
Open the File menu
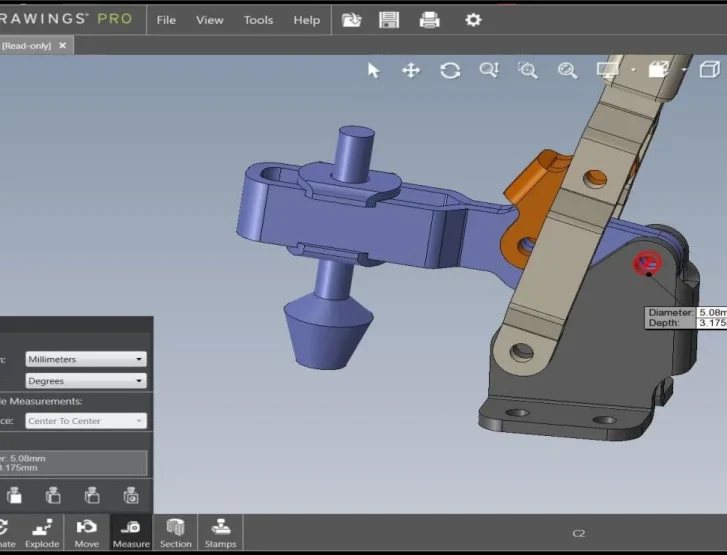pos(166,20)
